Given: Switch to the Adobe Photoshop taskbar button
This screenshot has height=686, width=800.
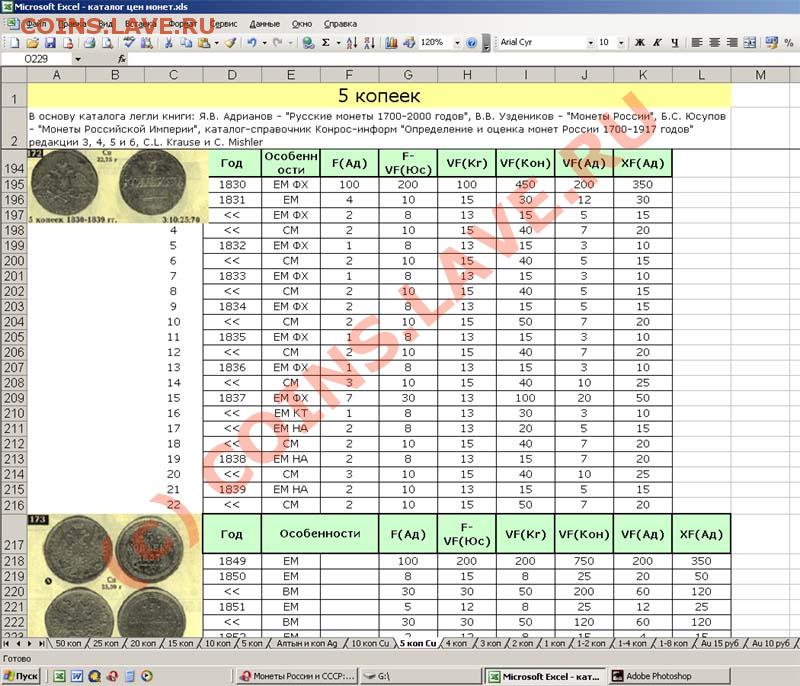Looking at the screenshot, I should pyautogui.click(x=669, y=676).
